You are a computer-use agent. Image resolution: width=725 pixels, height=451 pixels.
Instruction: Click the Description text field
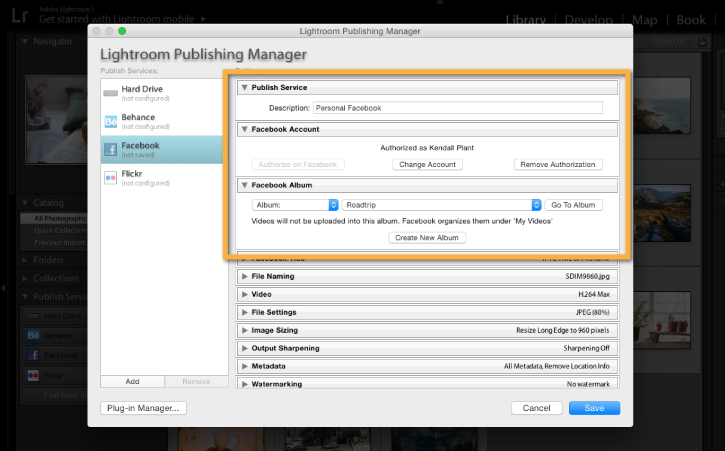pos(458,108)
